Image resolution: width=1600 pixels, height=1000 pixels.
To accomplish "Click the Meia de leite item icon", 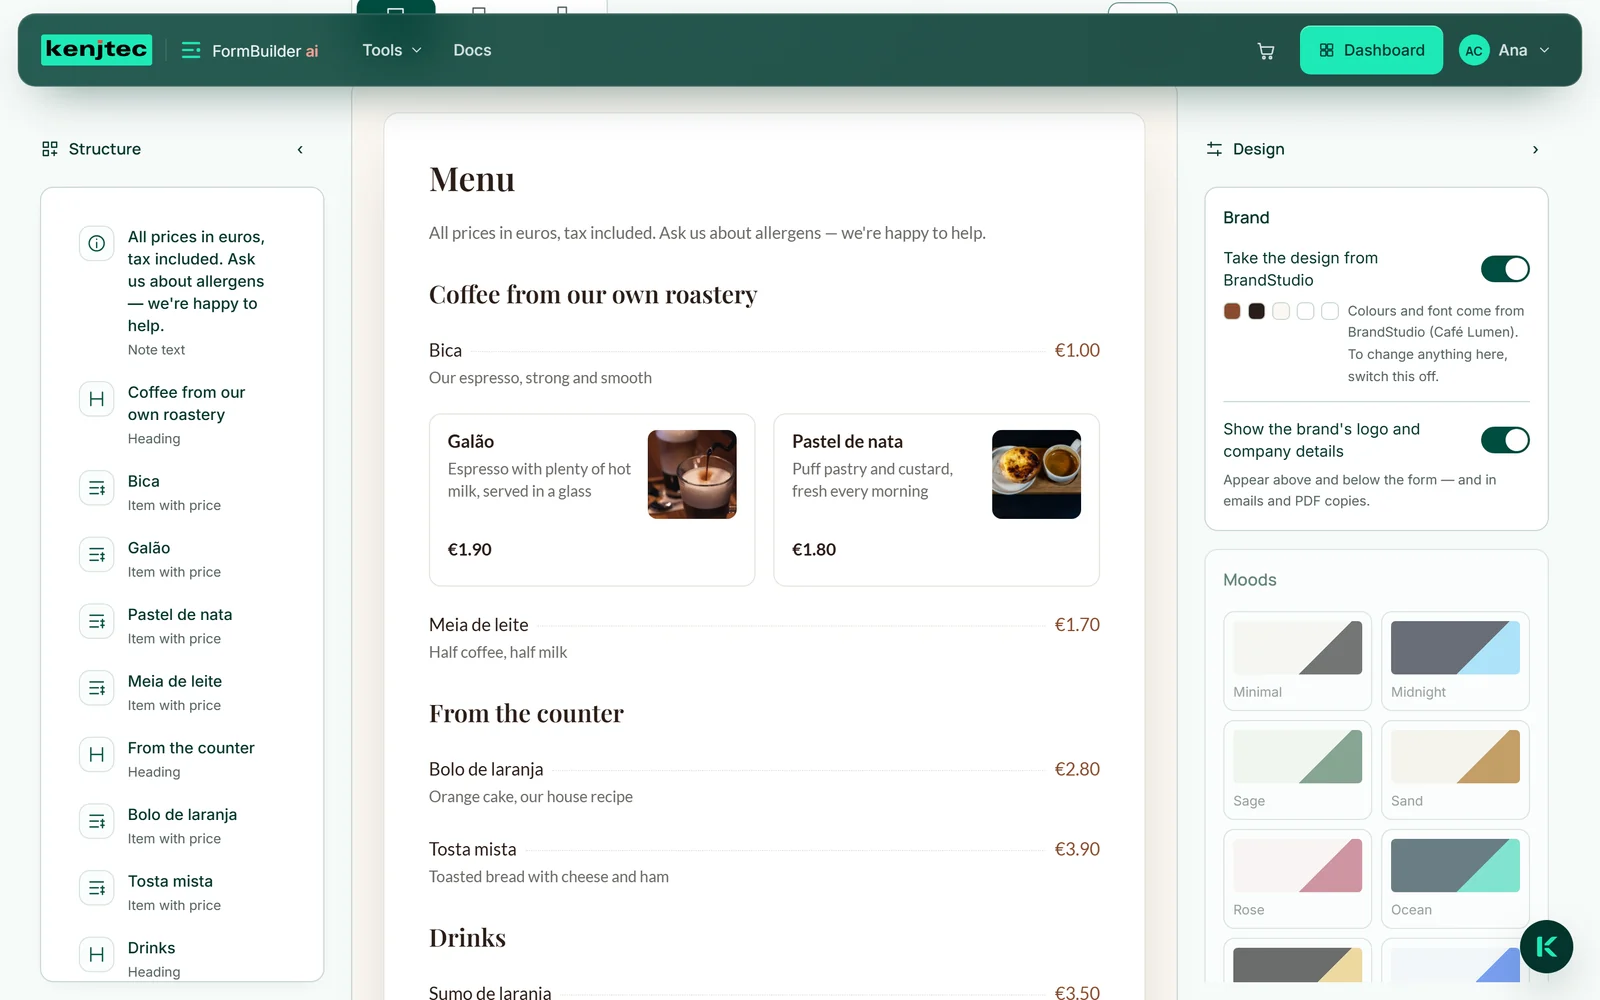I will [97, 688].
